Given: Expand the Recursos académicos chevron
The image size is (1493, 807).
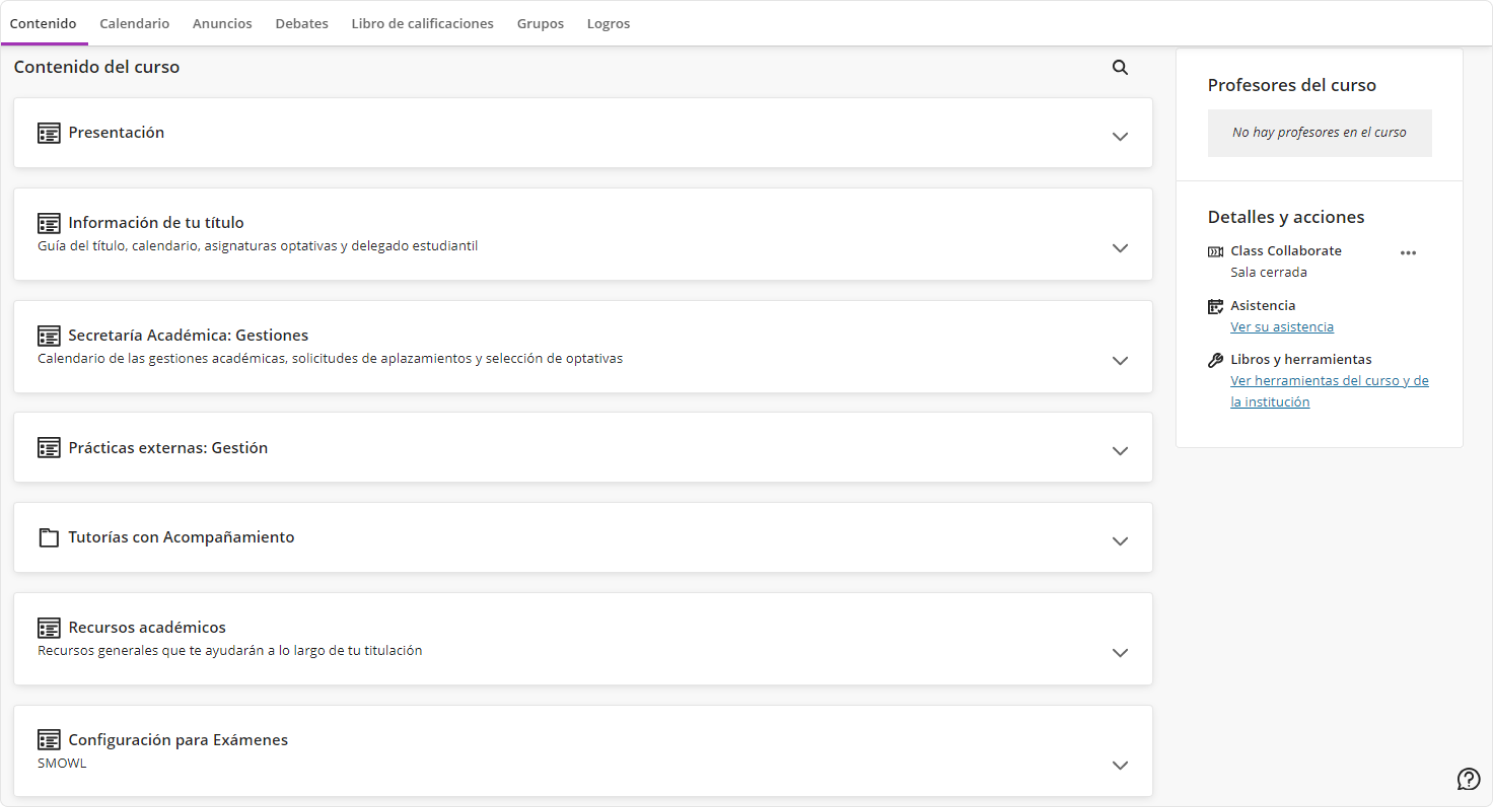Looking at the screenshot, I should 1120,653.
